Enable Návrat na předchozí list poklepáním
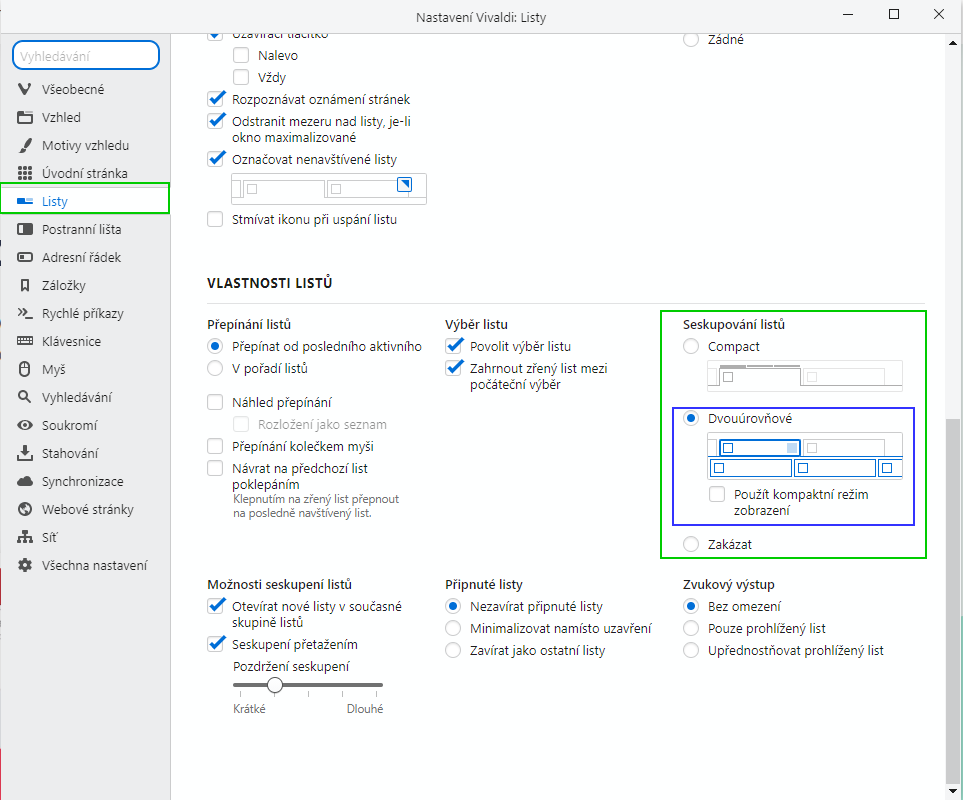 click(x=215, y=468)
